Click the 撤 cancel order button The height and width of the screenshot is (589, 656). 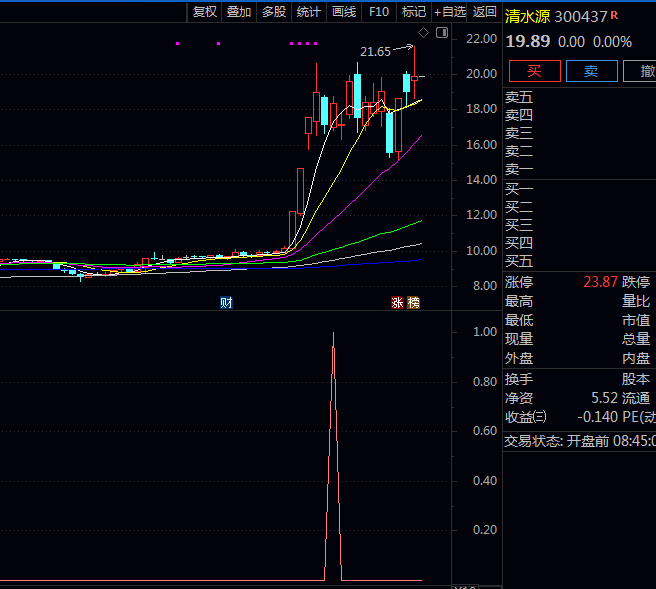coord(638,71)
